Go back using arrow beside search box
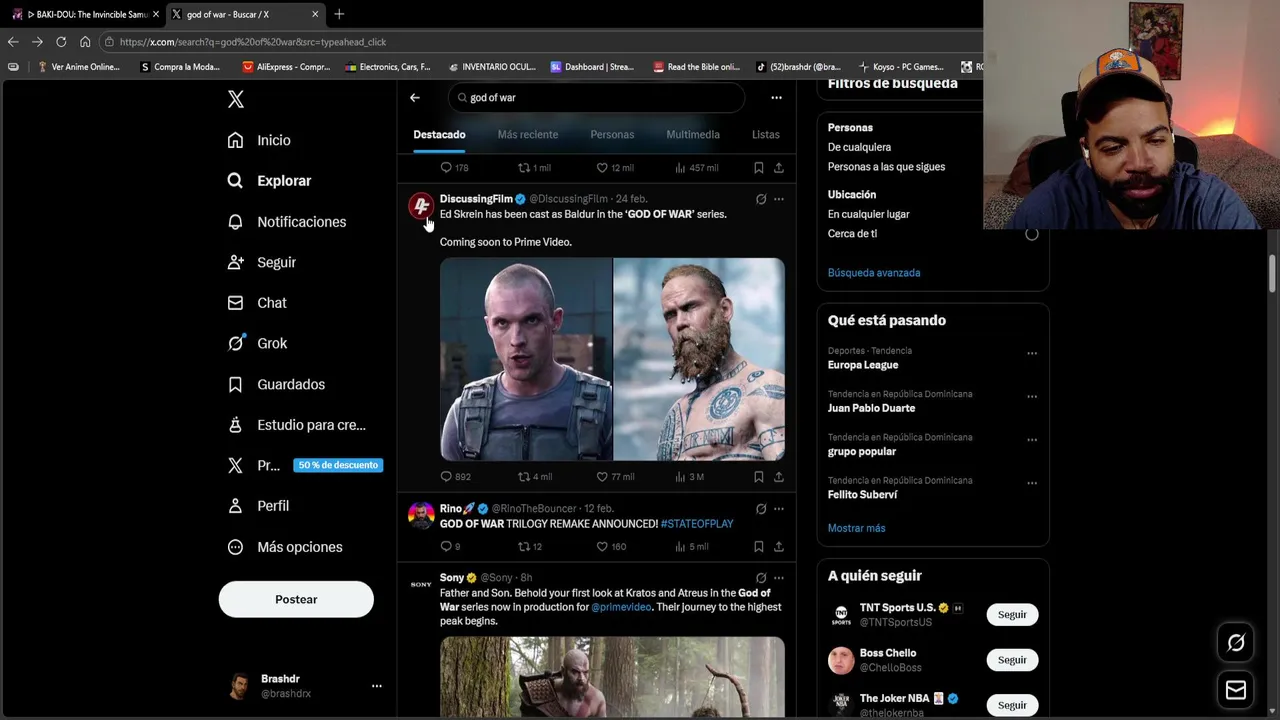 415,98
